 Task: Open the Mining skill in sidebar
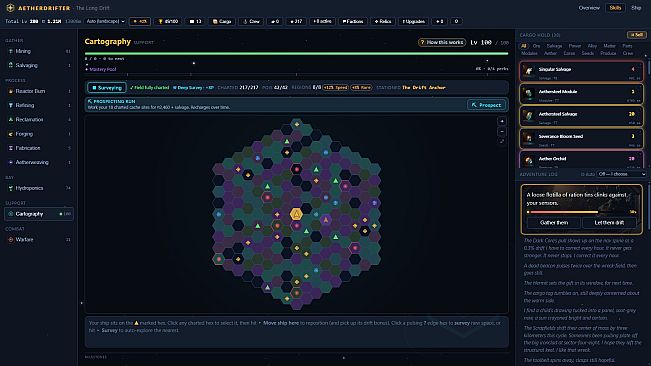[x=39, y=51]
